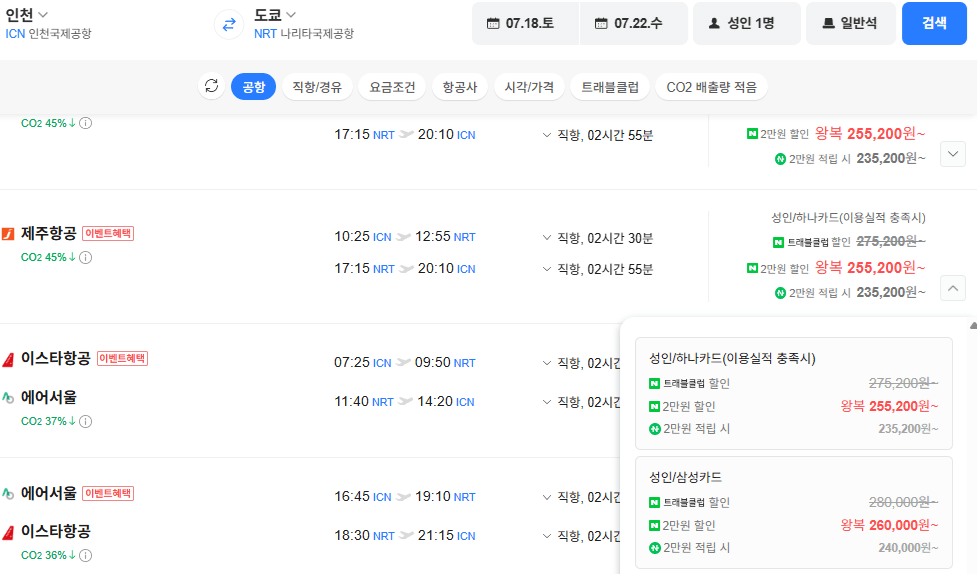Open 일반석 seat class selector
Viewport: 977px width, 574px height.
pos(851,24)
